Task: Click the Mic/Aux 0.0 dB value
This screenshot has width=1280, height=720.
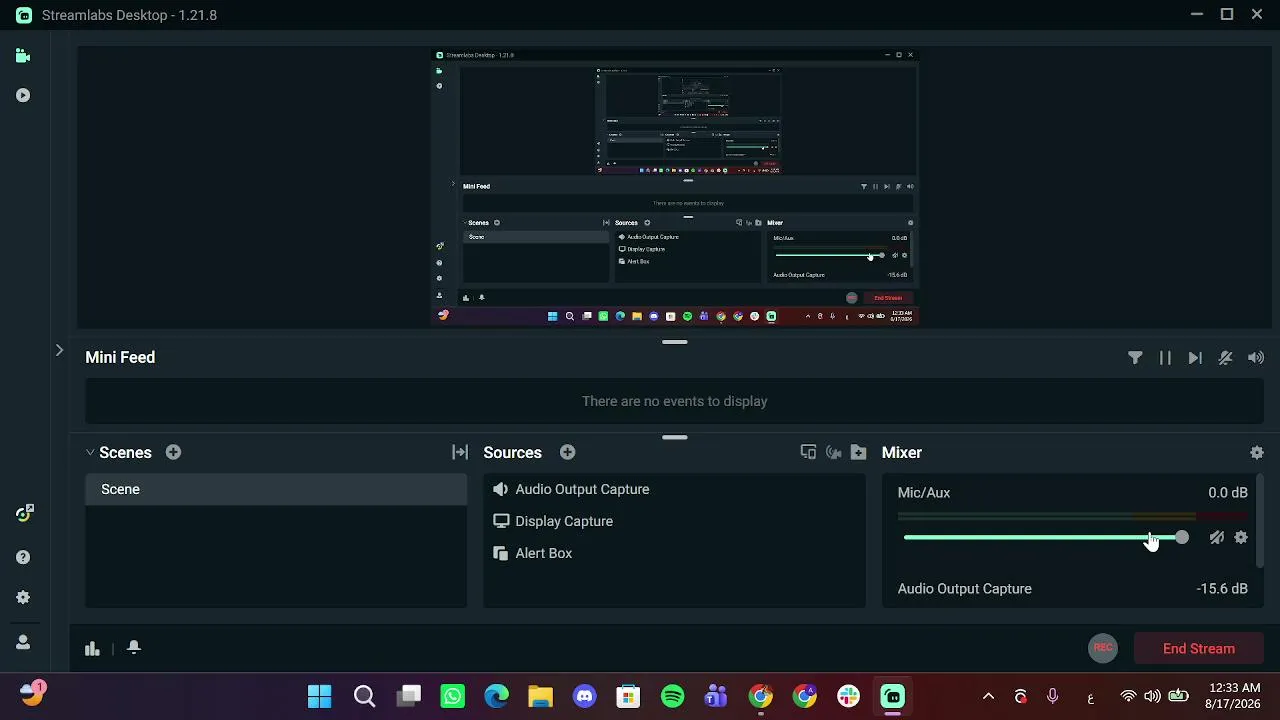Action: (x=1227, y=493)
